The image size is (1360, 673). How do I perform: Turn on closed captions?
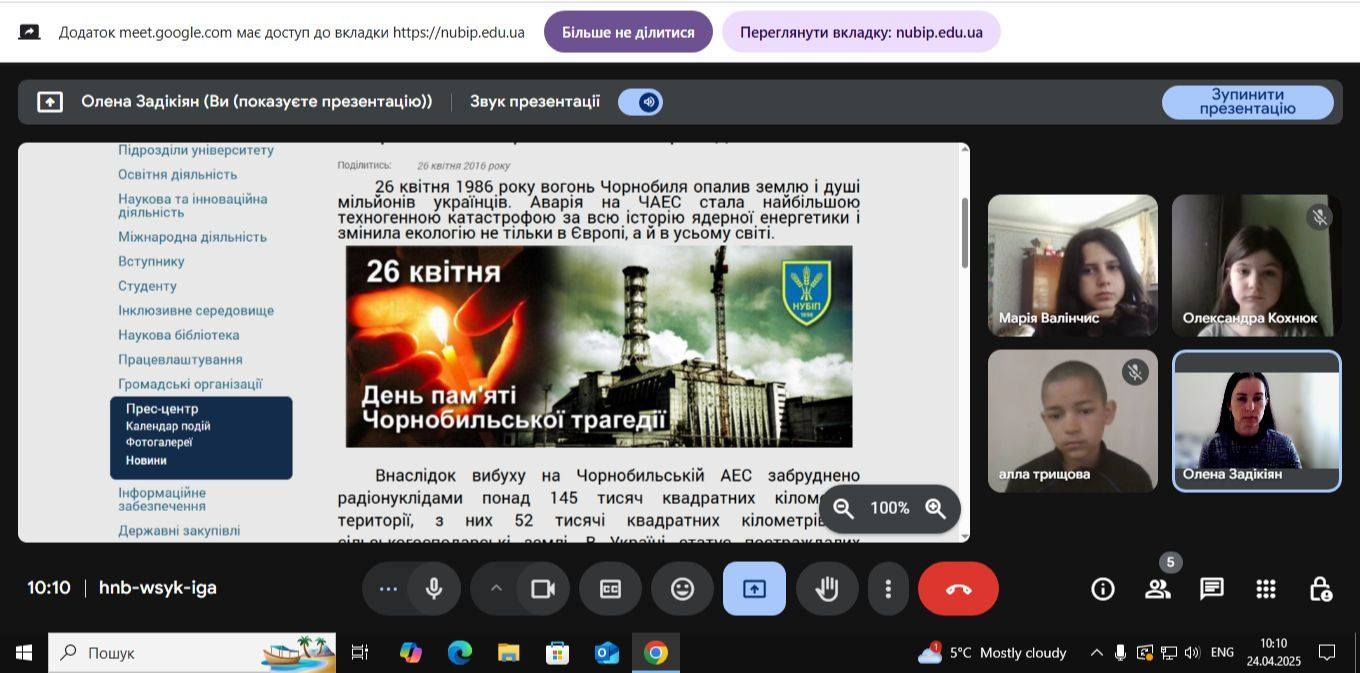tap(610, 589)
